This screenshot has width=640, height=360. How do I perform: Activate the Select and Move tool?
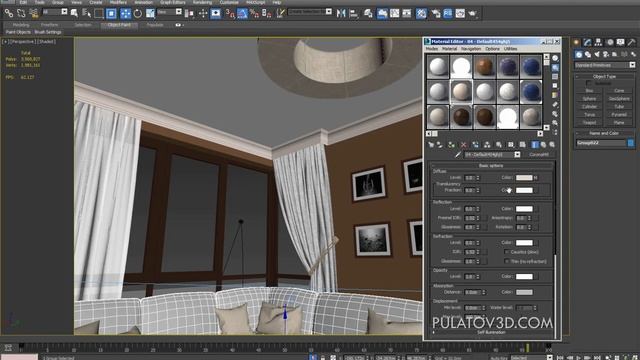(125, 13)
